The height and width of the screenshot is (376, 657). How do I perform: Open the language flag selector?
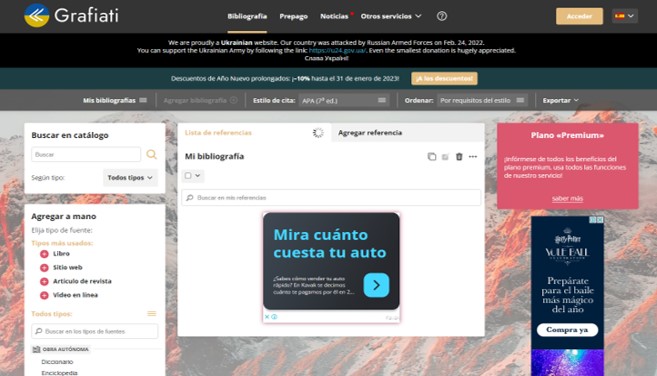(624, 16)
